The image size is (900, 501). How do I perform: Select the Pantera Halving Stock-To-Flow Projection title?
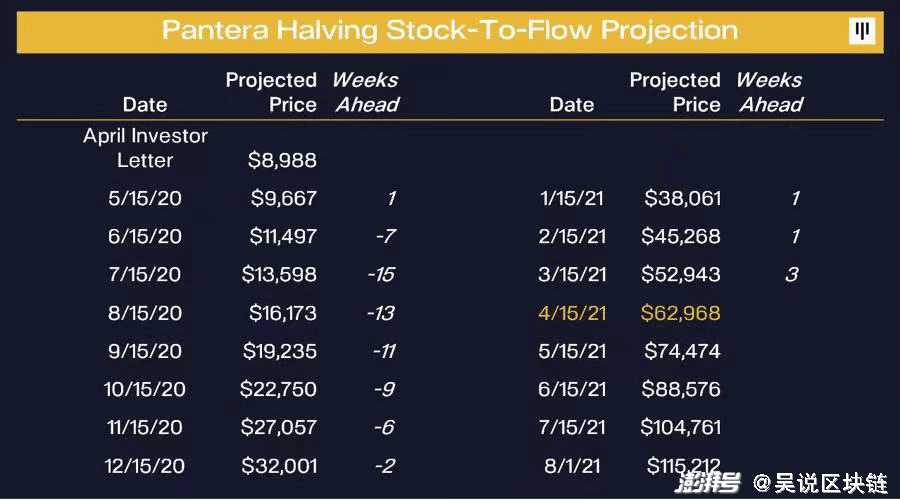pos(450,30)
